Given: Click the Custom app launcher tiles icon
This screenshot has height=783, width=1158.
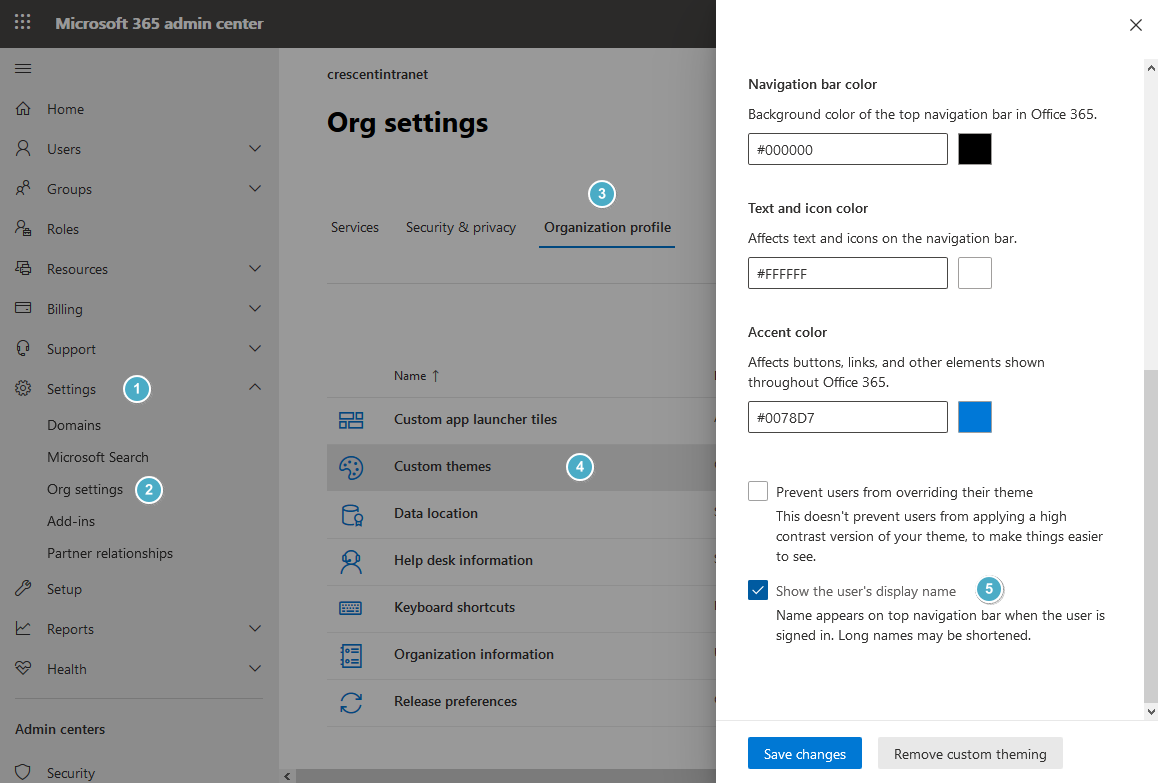Looking at the screenshot, I should (351, 420).
